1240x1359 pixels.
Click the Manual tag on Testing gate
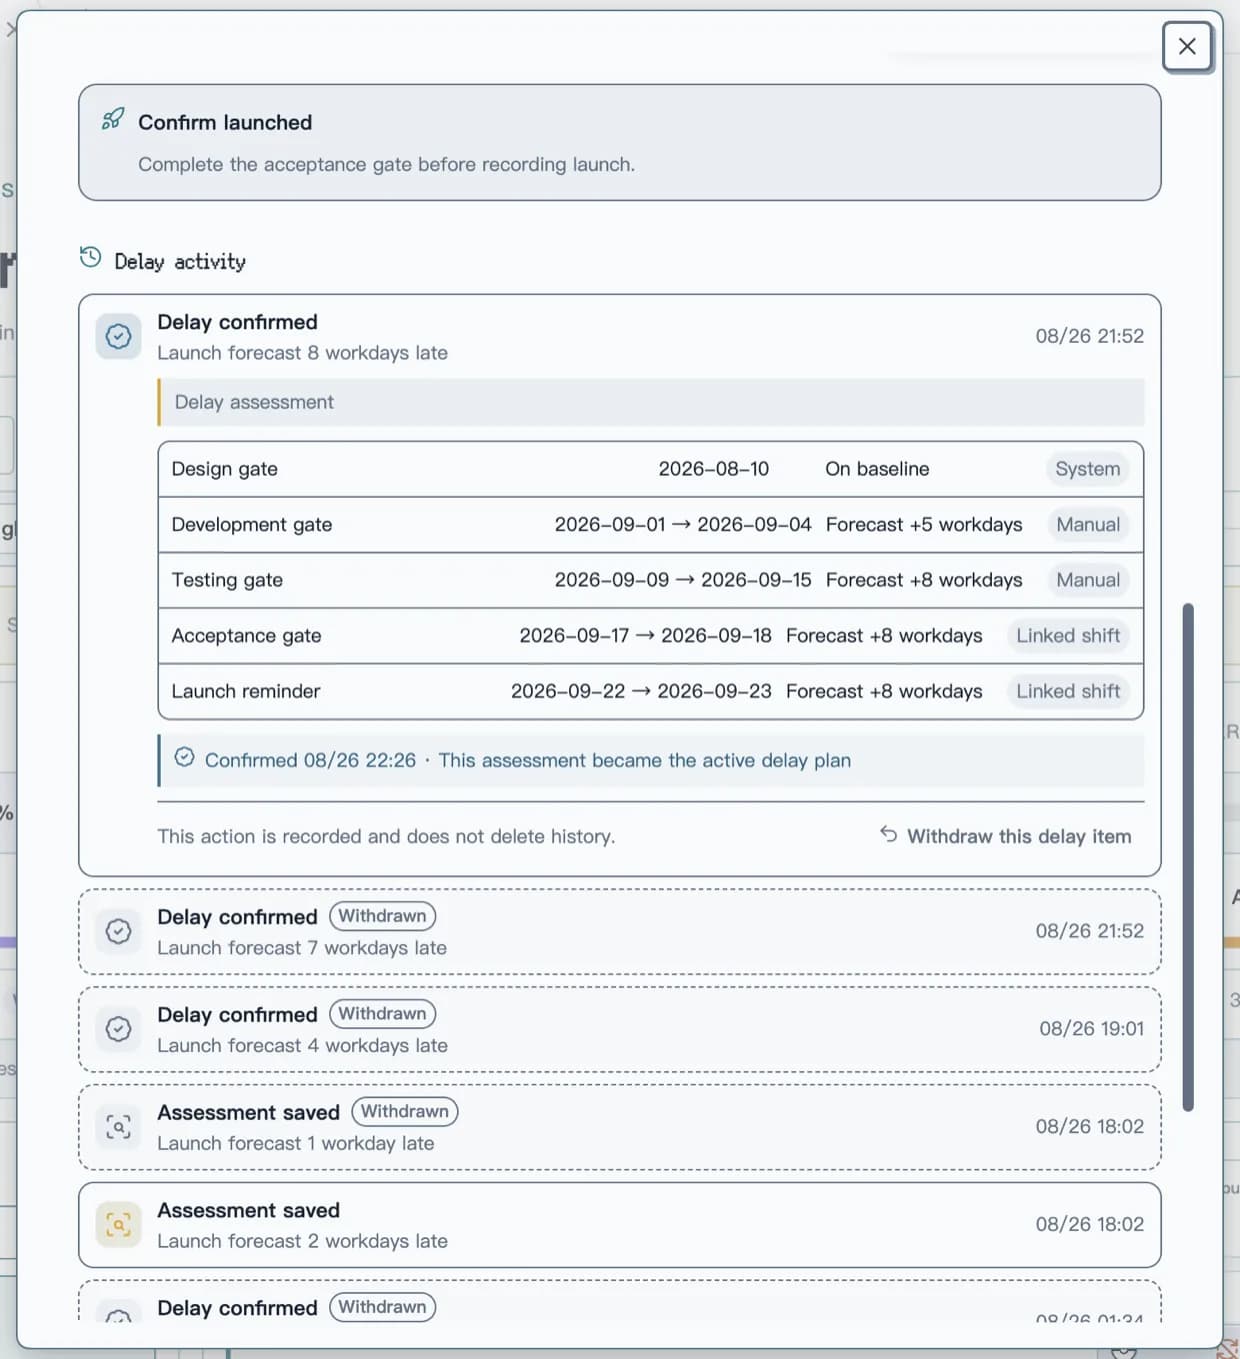[1088, 580]
